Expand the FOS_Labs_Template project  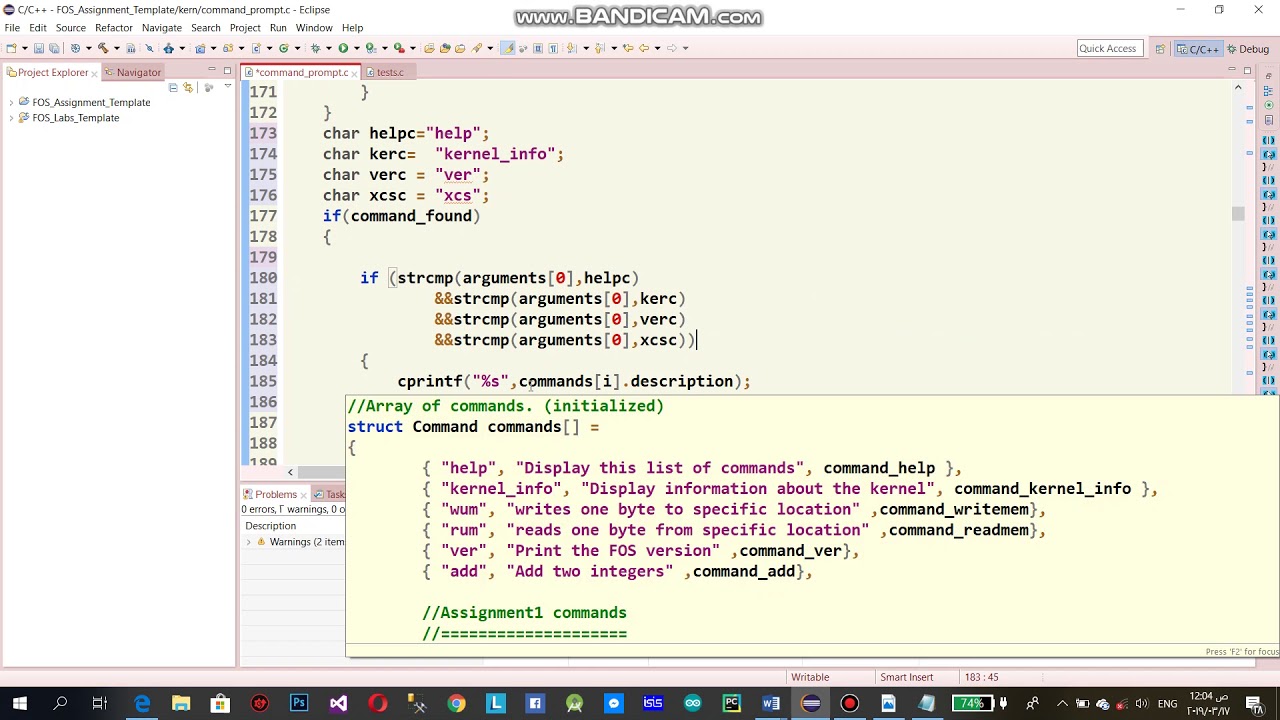pos(11,118)
